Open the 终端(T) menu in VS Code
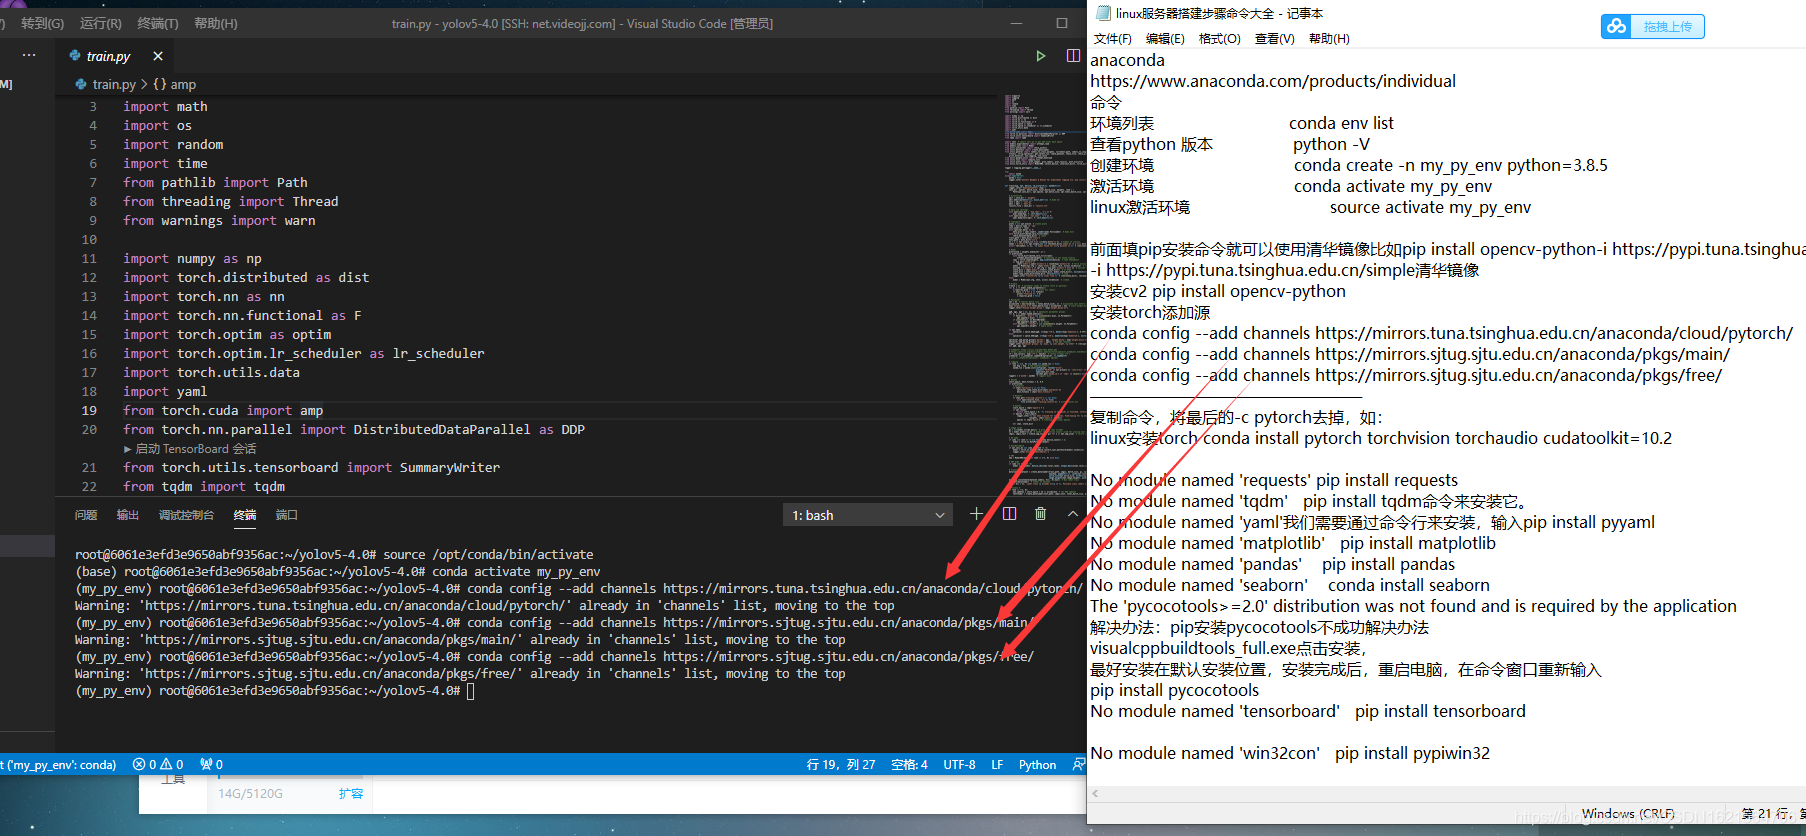The width and height of the screenshot is (1806, 836). 158,23
